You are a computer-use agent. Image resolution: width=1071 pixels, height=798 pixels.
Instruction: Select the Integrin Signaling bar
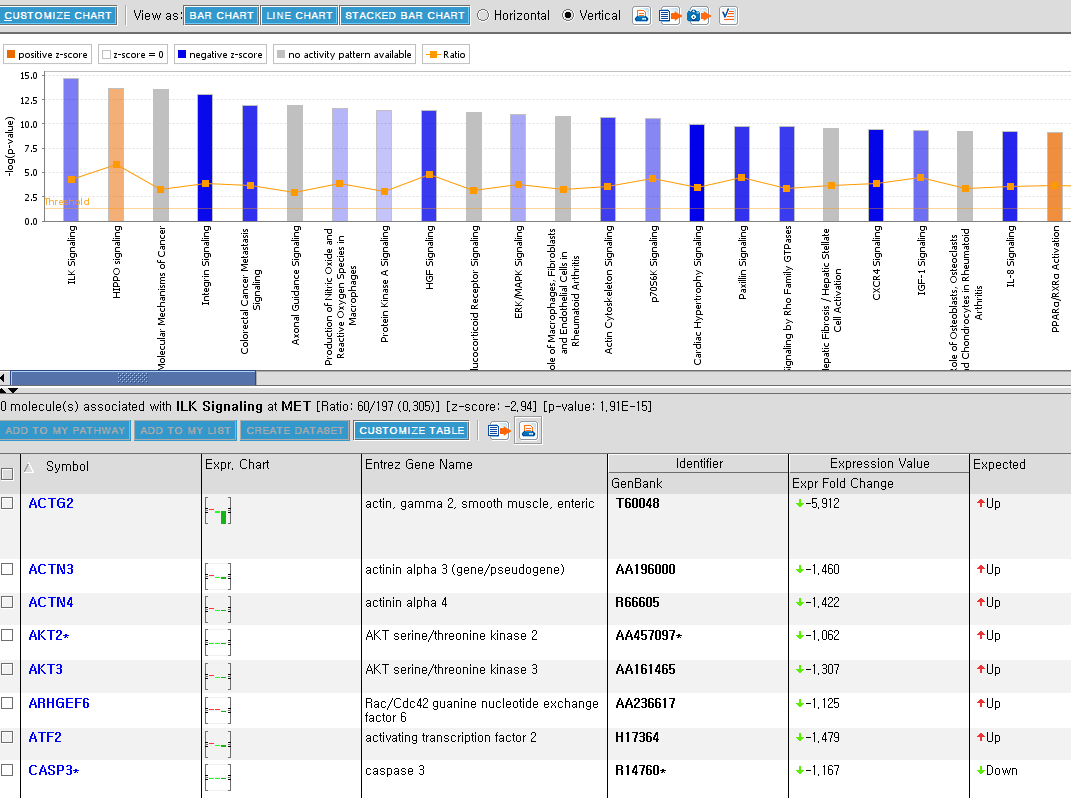[x=205, y=158]
